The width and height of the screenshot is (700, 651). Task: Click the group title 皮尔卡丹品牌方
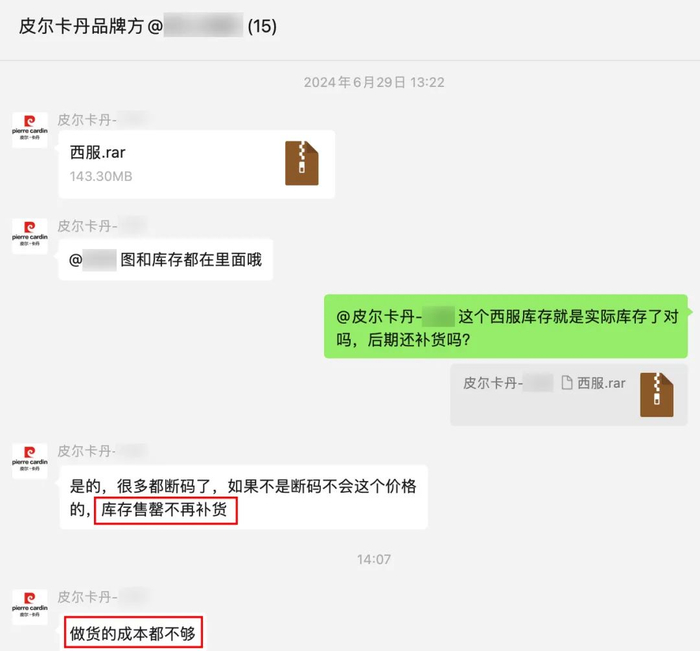point(81,26)
